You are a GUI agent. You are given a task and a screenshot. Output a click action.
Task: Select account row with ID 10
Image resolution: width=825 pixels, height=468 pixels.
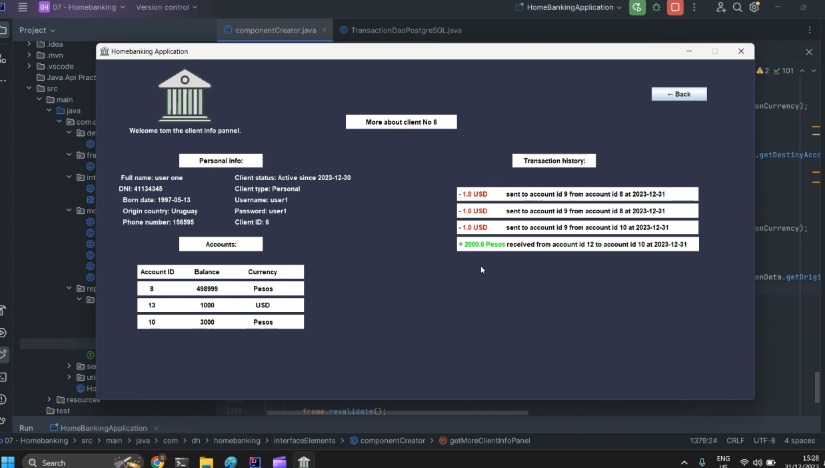(220, 322)
